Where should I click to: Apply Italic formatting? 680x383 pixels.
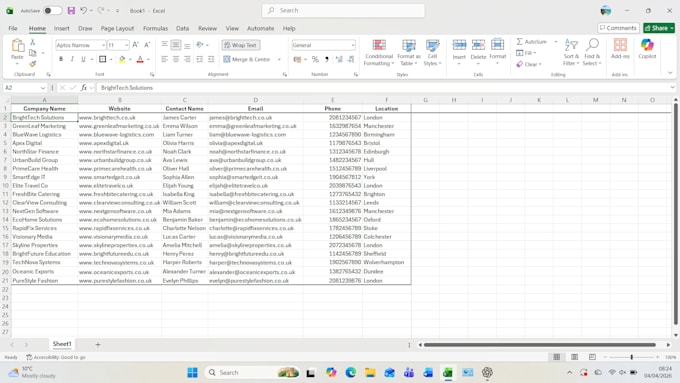72,59
